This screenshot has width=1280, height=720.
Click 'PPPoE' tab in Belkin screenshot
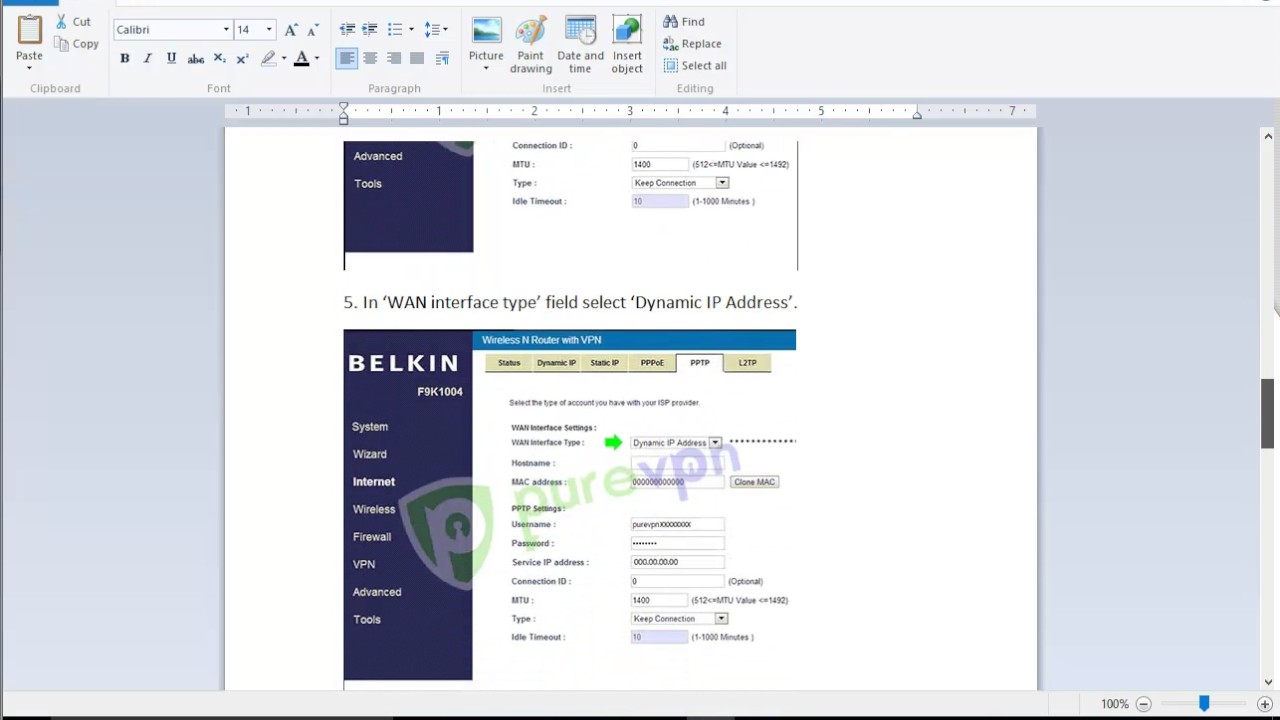(652, 363)
